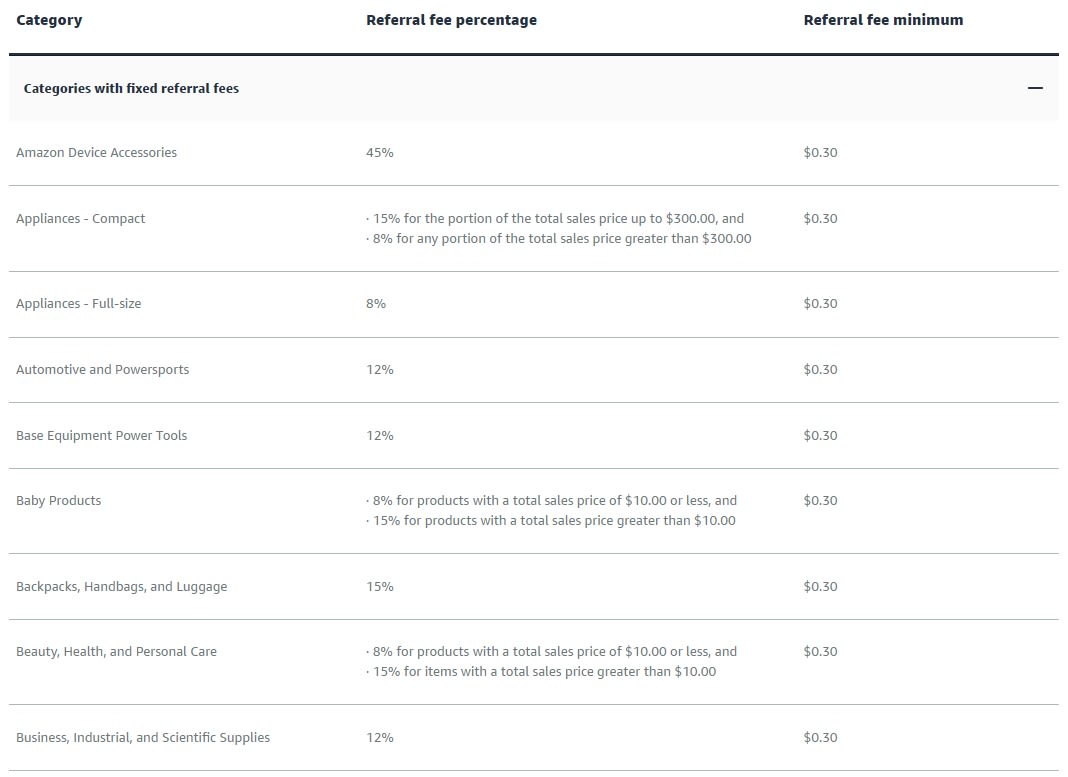Click the Referral fee minimum column header
Image resolution: width=1068 pixels, height=777 pixels.
click(x=883, y=19)
